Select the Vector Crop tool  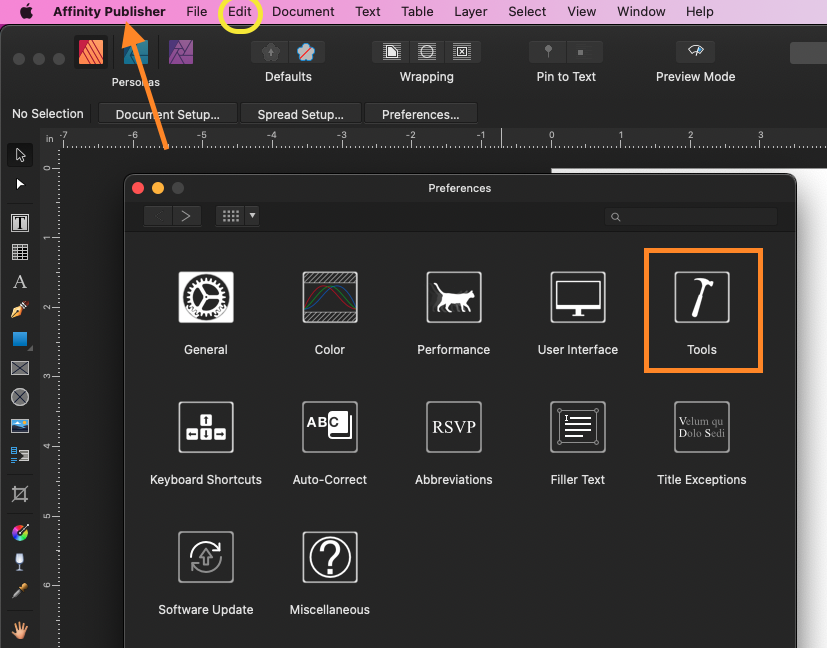point(20,494)
